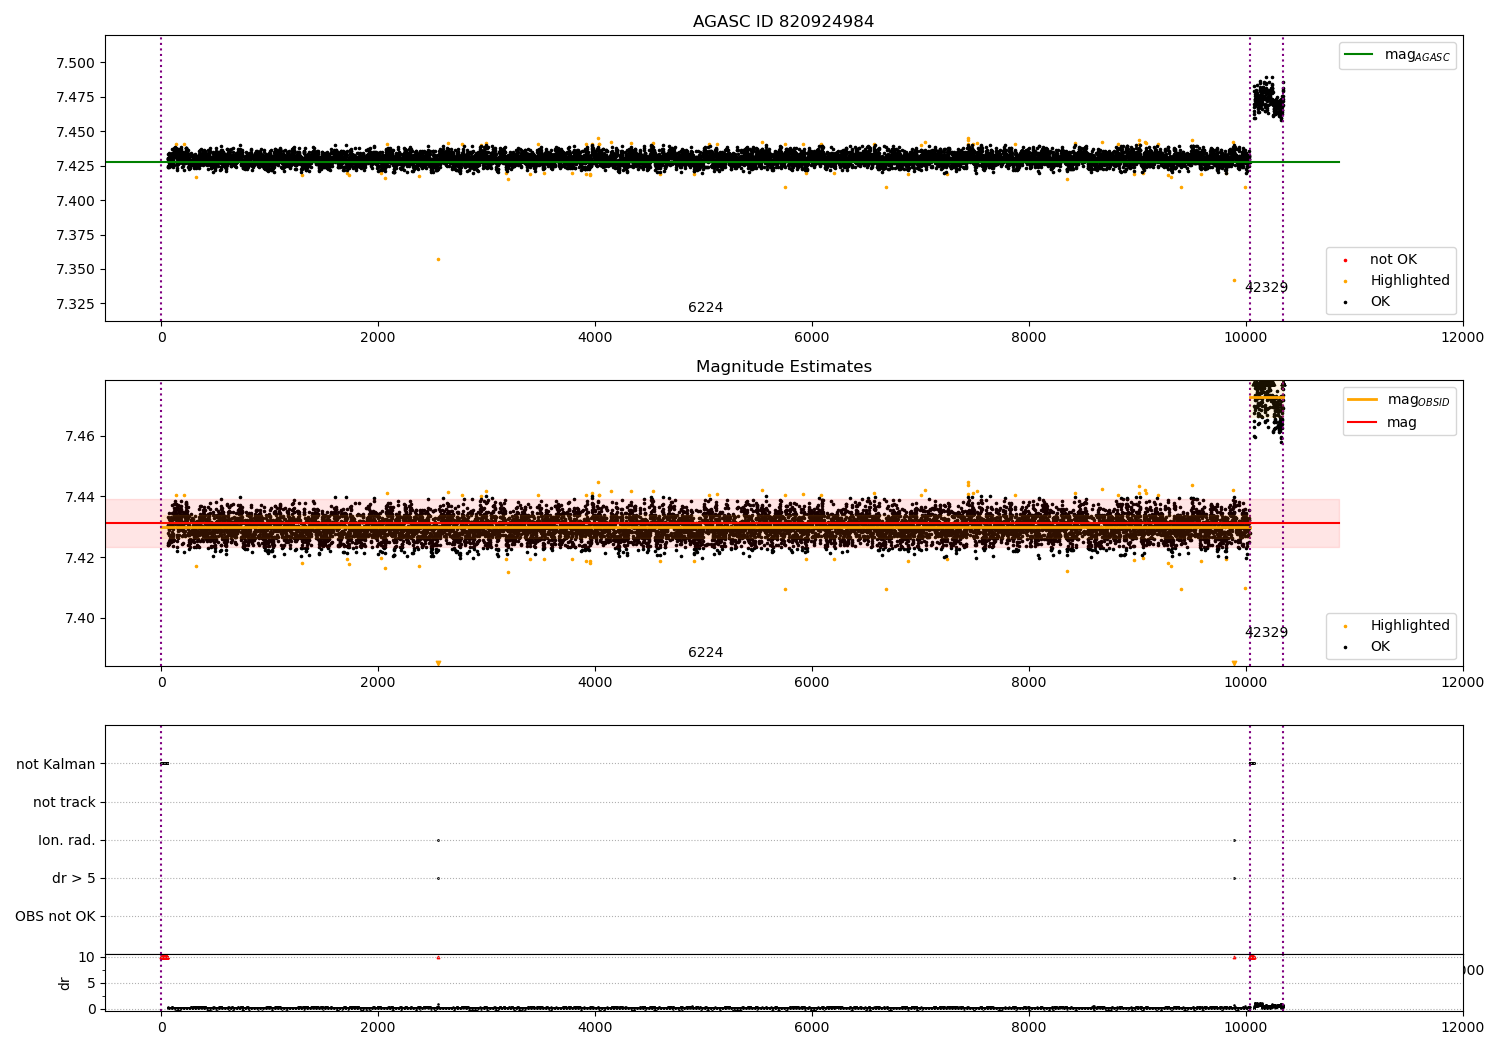Click the 4000 x-tick label under top plot

(x=595, y=338)
